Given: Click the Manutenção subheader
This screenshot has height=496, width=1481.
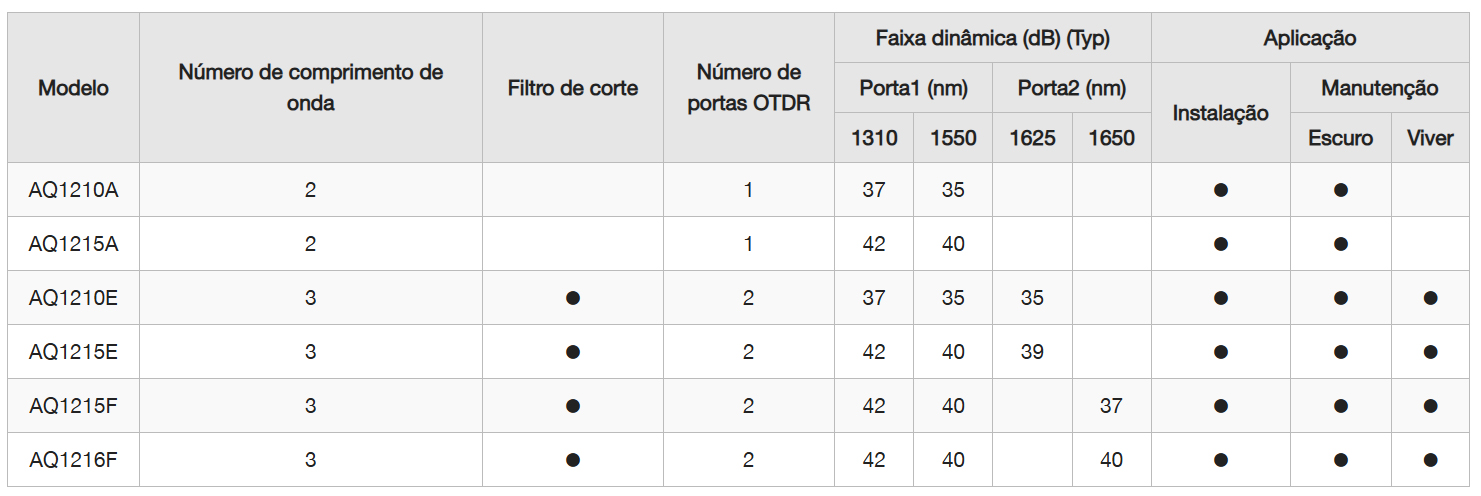Looking at the screenshot, I should [1380, 88].
